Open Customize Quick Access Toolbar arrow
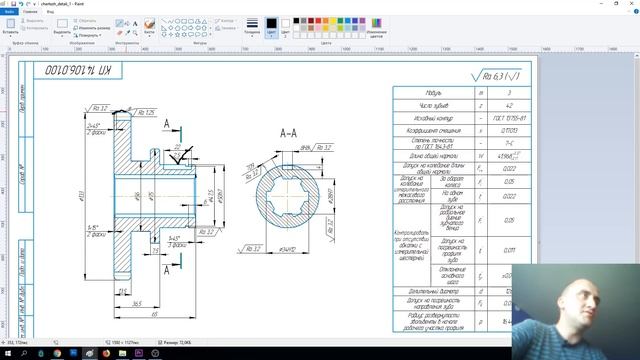Screen dimensions: 640x360 click(x=34, y=4)
